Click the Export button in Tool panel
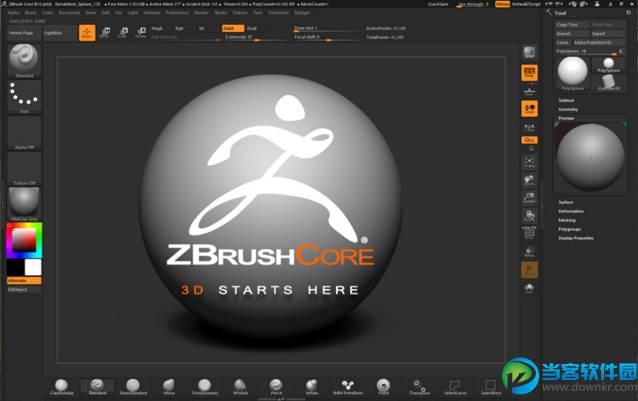 click(x=608, y=34)
